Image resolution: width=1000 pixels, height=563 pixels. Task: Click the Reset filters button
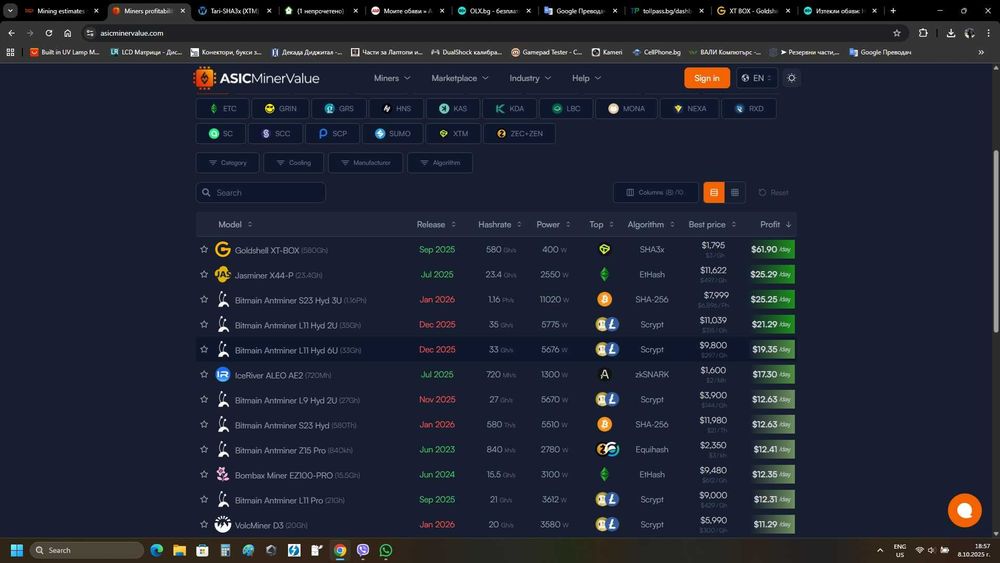pyautogui.click(x=773, y=193)
